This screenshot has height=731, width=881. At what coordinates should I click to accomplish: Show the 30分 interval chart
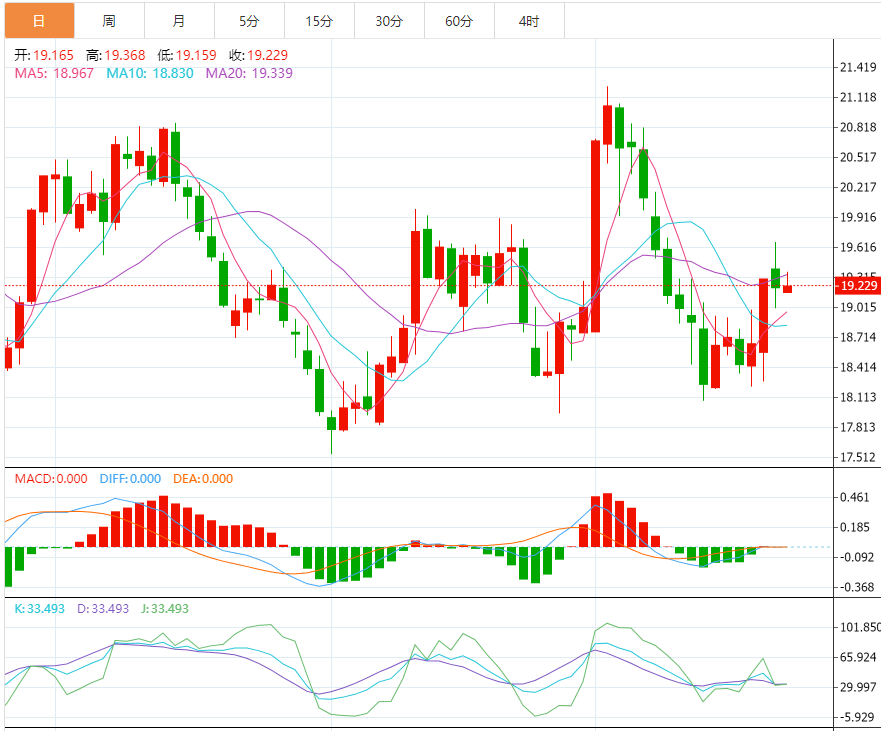(389, 20)
